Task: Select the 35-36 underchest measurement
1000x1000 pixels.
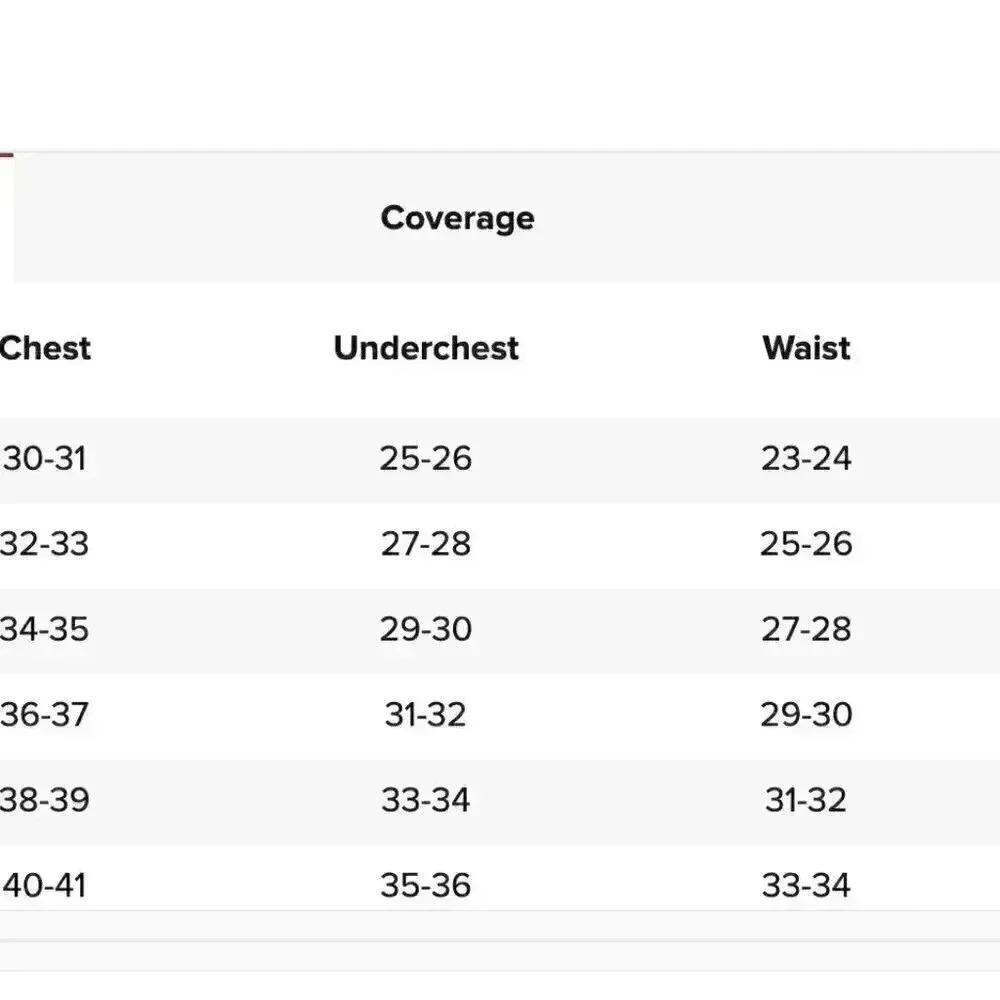Action: coord(425,886)
